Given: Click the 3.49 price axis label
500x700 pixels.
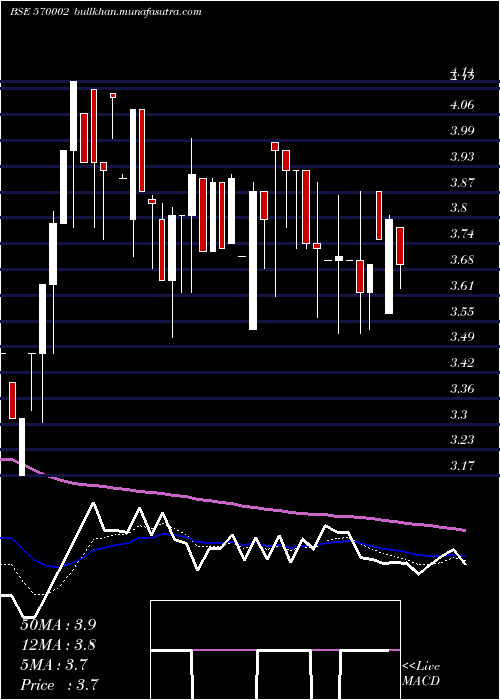Looking at the screenshot, I should coord(462,337).
